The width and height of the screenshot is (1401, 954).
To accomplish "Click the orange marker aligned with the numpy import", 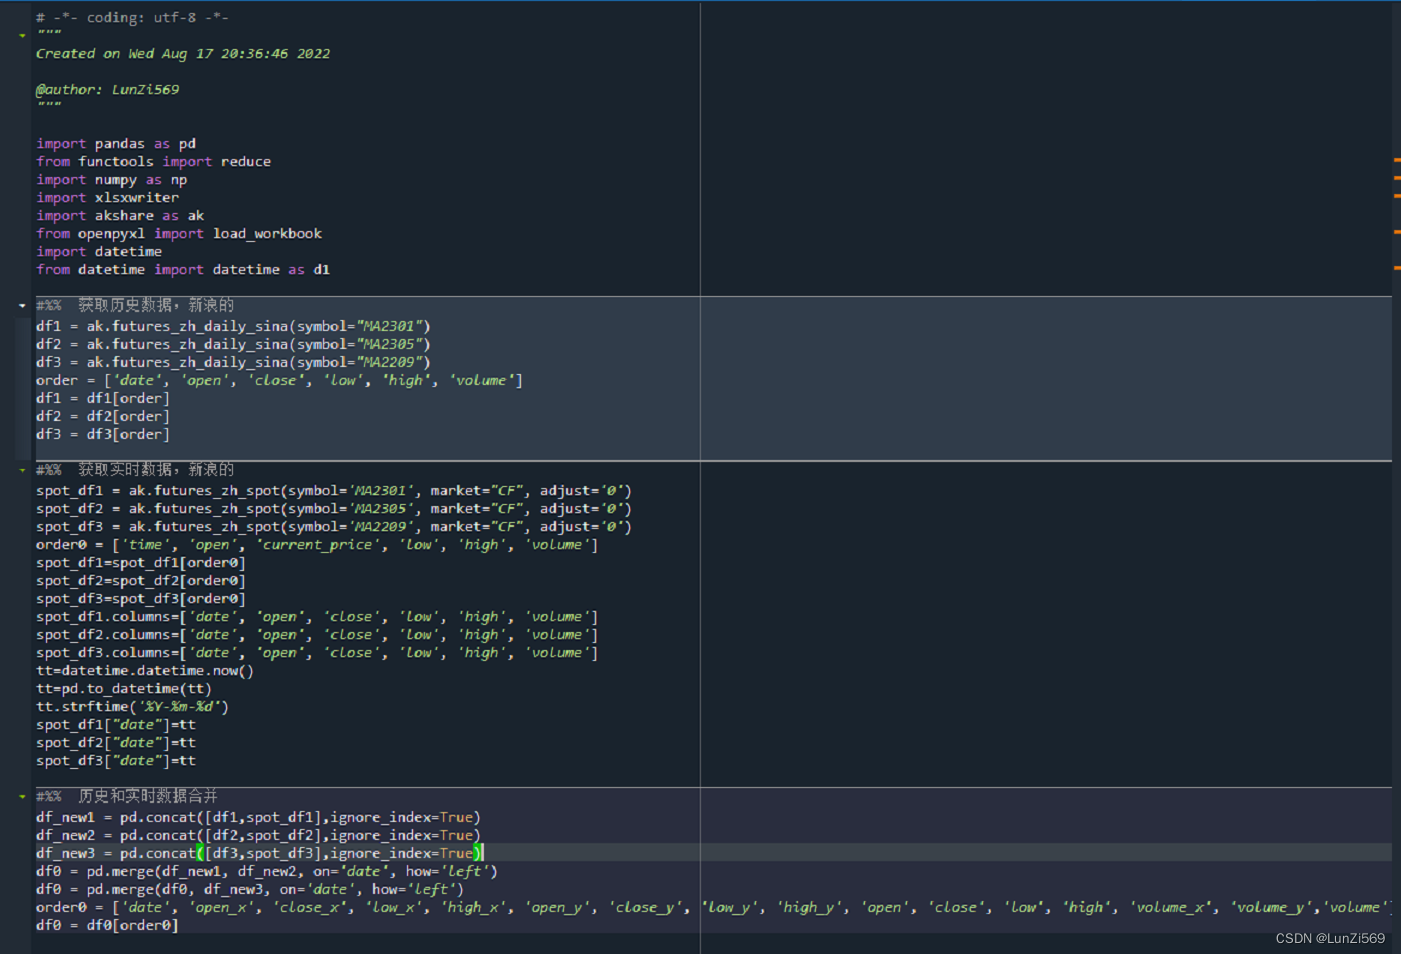I will pos(1394,179).
